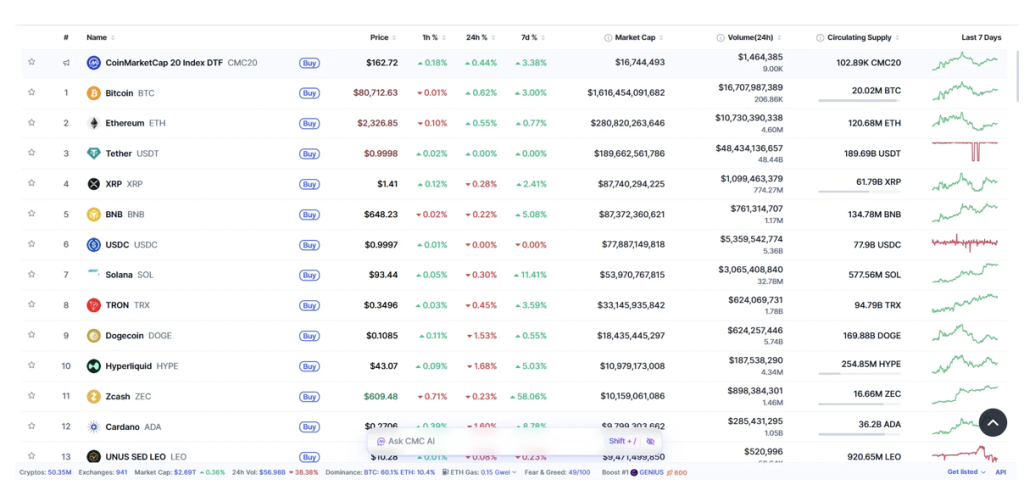Click the Volume(24h) info icon
Viewport: 1024px width, 485px height.
(720, 38)
